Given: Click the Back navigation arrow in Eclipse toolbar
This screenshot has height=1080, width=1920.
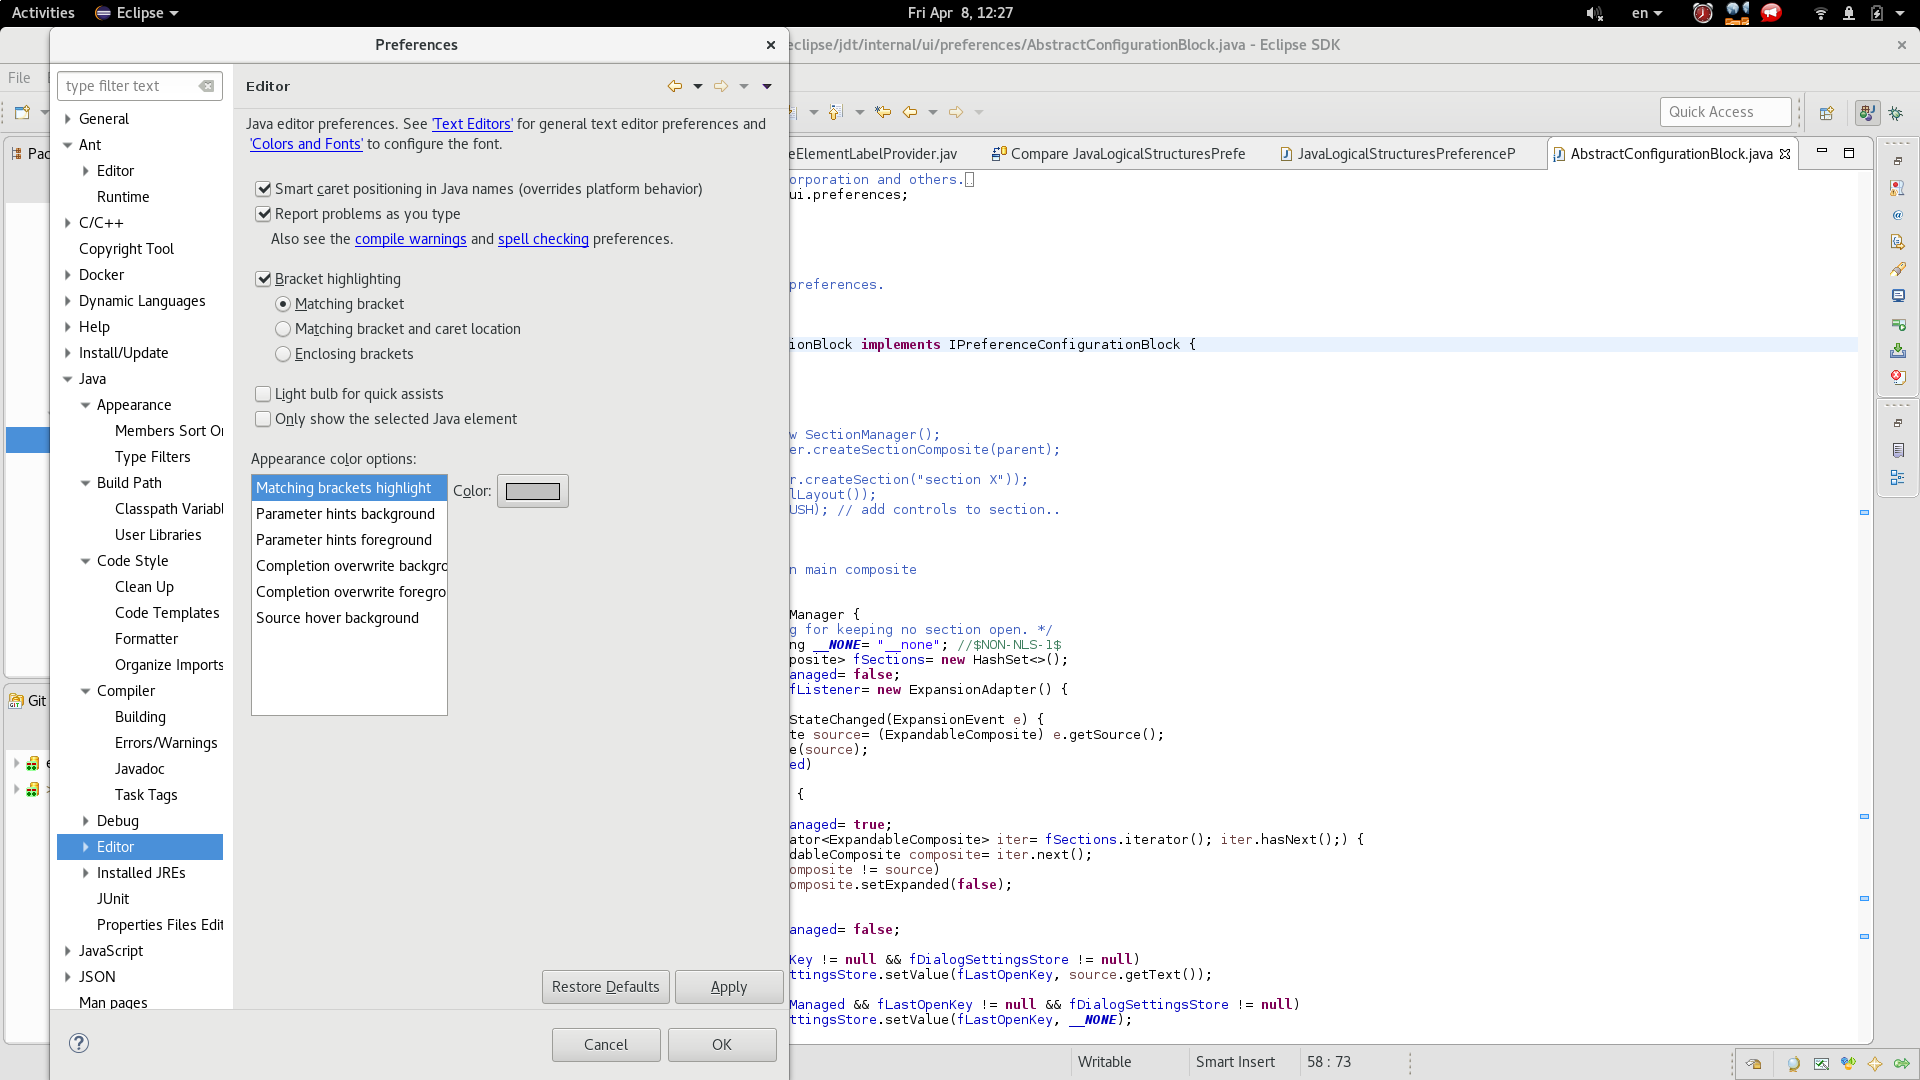Looking at the screenshot, I should click(x=910, y=112).
